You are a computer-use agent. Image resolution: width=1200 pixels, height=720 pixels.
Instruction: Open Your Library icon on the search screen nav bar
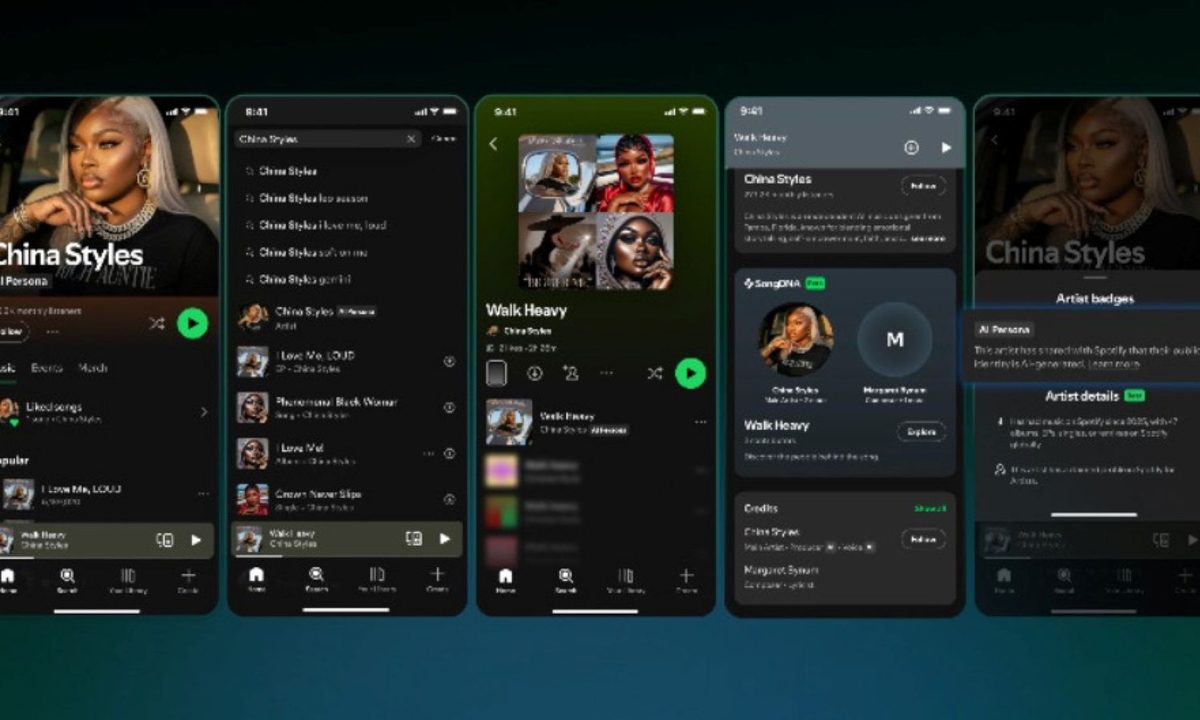pyautogui.click(x=377, y=575)
